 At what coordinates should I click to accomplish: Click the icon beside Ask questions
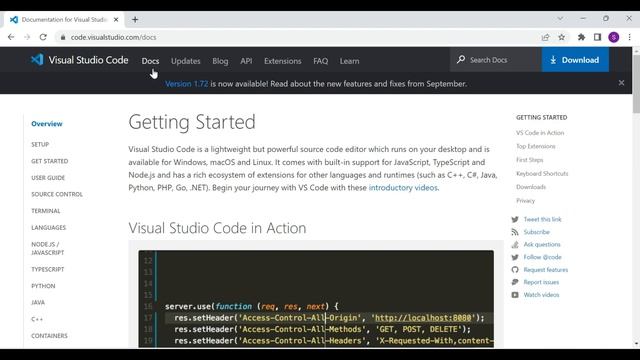(x=515, y=244)
